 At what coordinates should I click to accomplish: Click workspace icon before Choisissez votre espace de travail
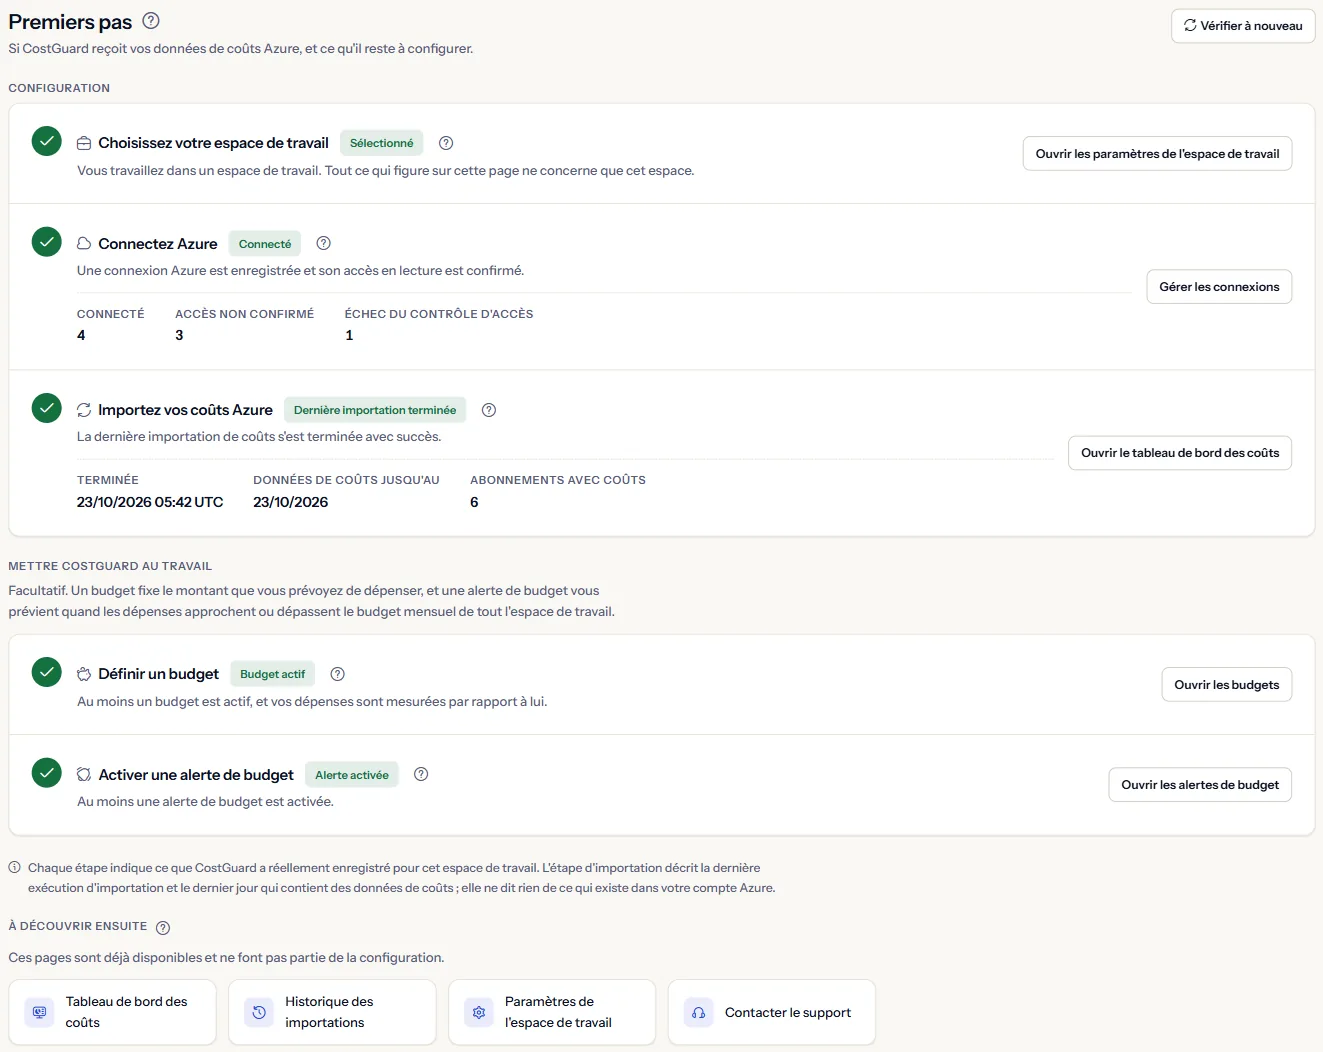[x=84, y=143]
